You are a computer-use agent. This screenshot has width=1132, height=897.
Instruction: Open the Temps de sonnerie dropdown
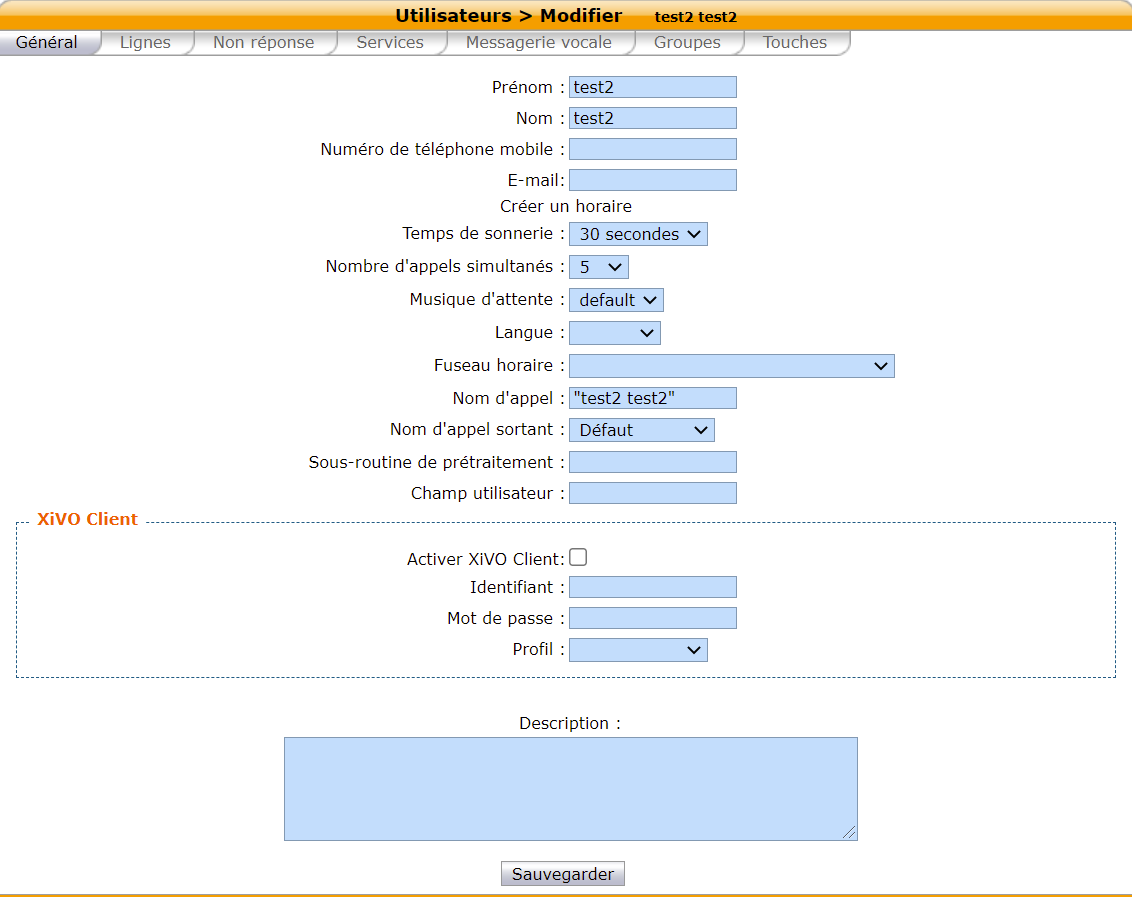pyautogui.click(x=638, y=234)
